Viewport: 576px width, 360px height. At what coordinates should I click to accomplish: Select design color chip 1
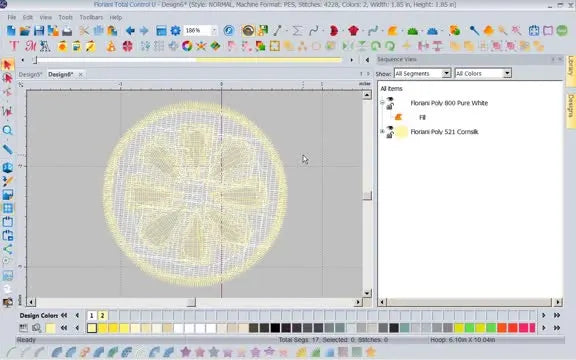point(92,315)
